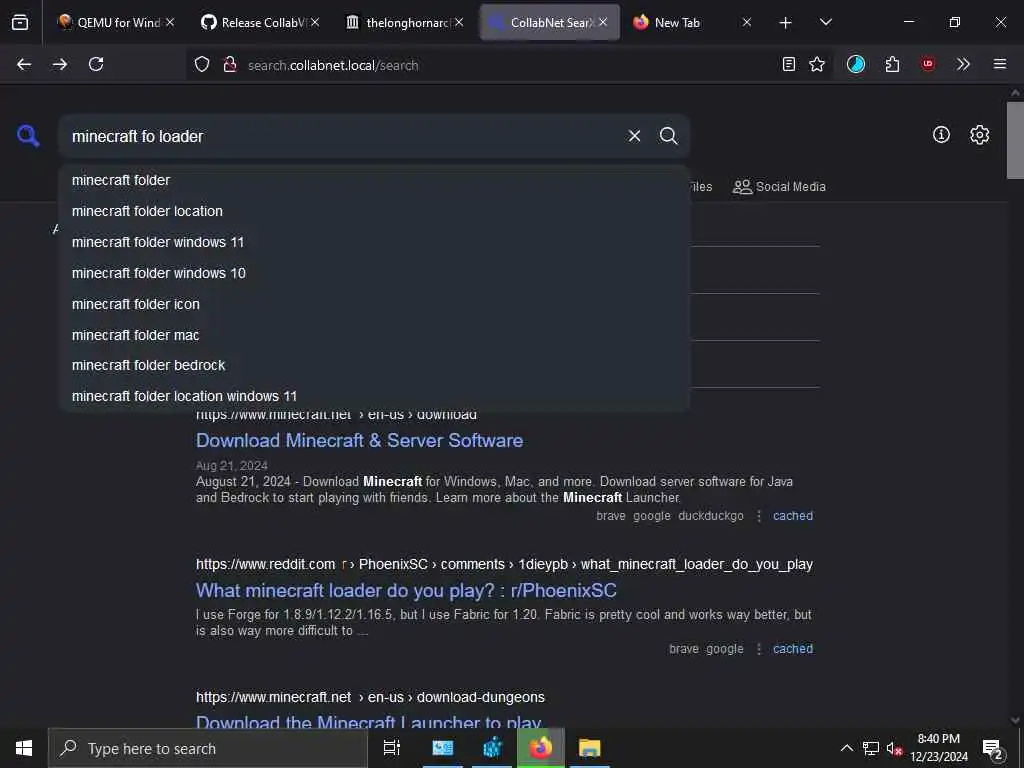Open the notification center icon
1024x768 pixels.
[993, 750]
